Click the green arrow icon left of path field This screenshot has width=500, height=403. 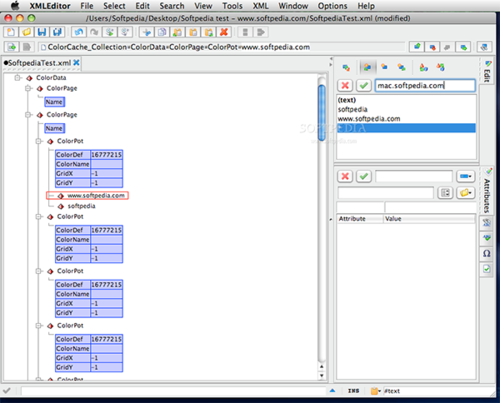[x=12, y=47]
